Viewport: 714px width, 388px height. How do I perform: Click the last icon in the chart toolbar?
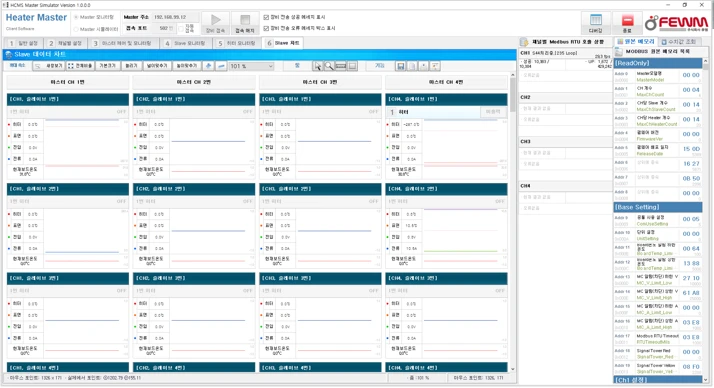click(435, 66)
